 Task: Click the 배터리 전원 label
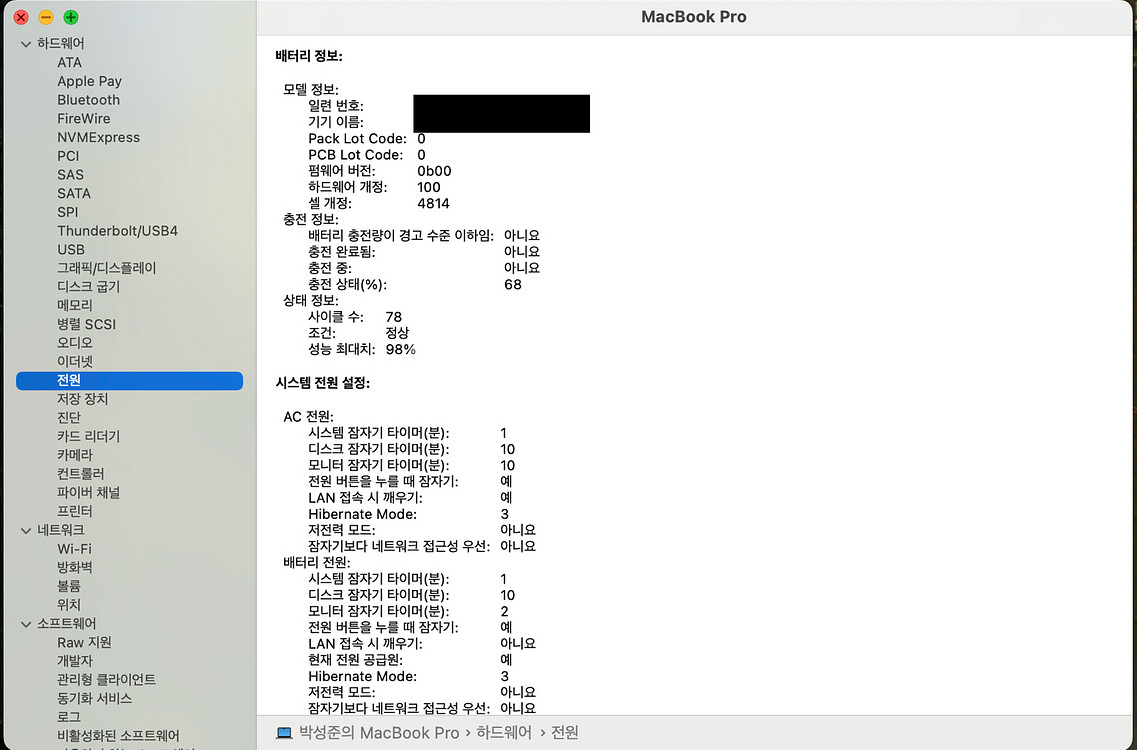point(317,563)
